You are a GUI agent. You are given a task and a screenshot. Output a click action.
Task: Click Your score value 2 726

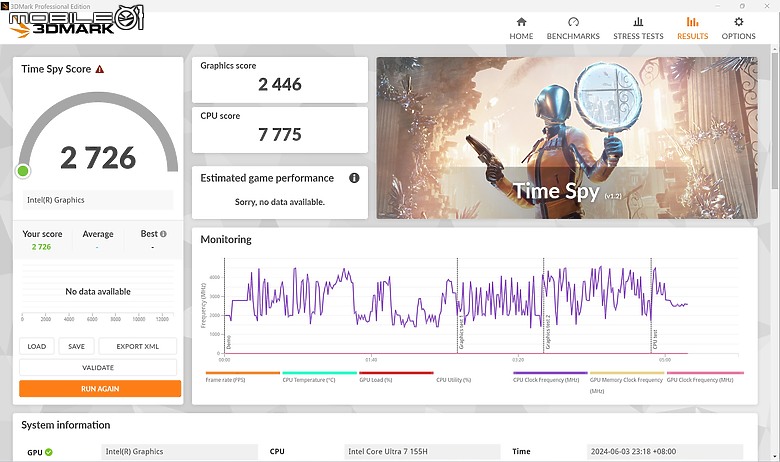click(41, 247)
